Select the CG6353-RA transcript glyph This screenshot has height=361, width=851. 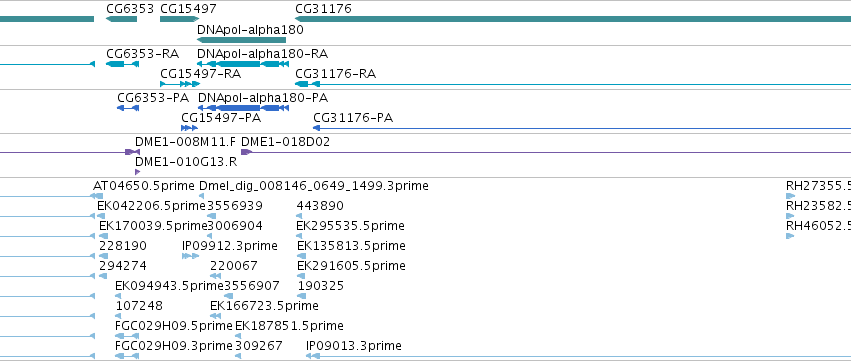coord(123,64)
